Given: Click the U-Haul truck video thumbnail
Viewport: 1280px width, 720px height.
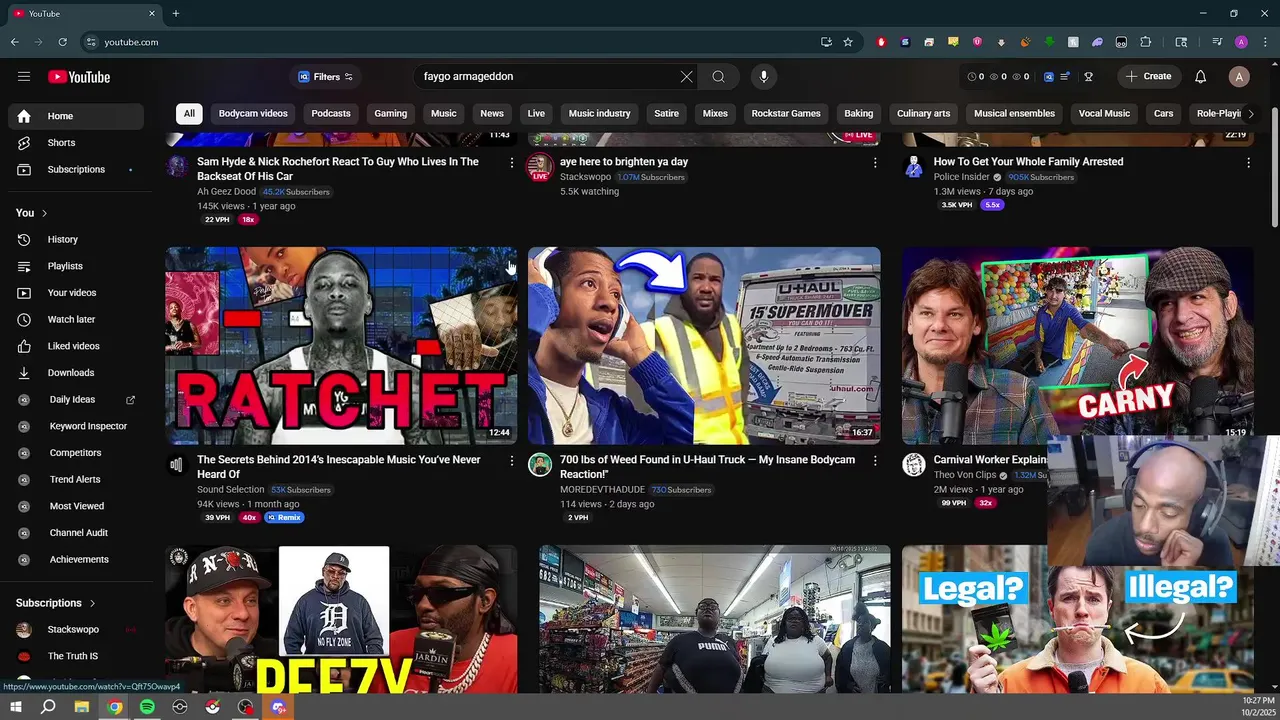Looking at the screenshot, I should (704, 345).
